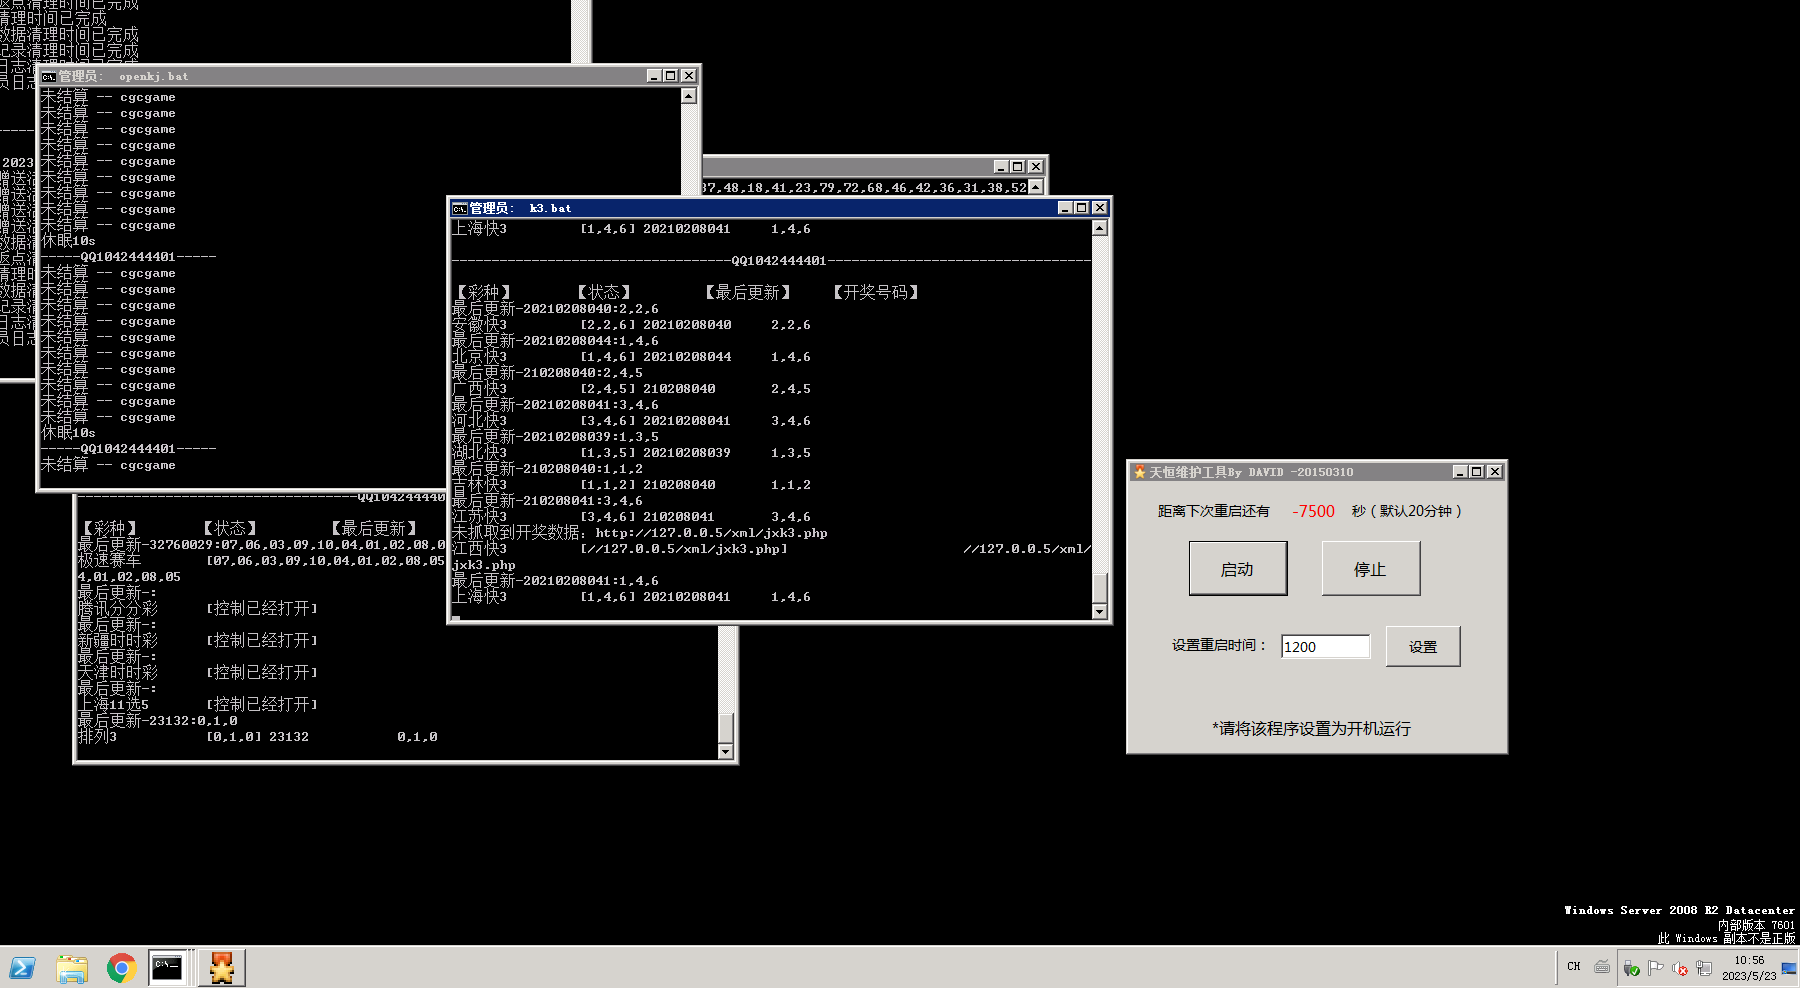Click the k3.bat window title bar icon
This screenshot has width=1800, height=988.
(x=460, y=208)
